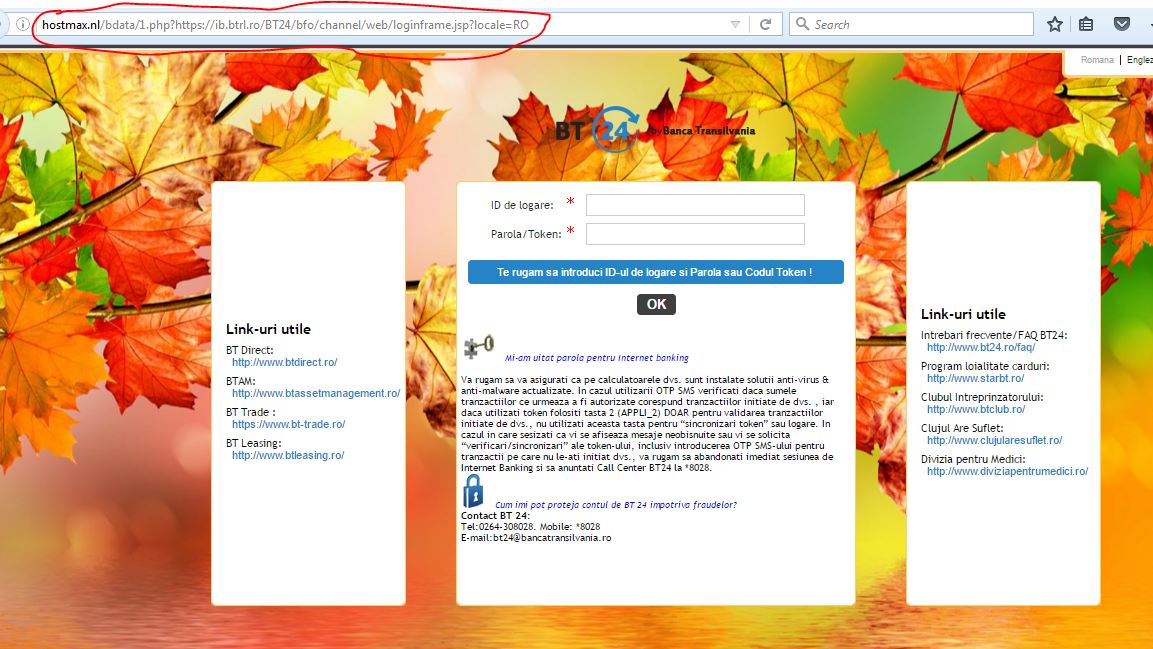The image size is (1153, 649).
Task: Click the blue login instruction banner
Action: (655, 272)
